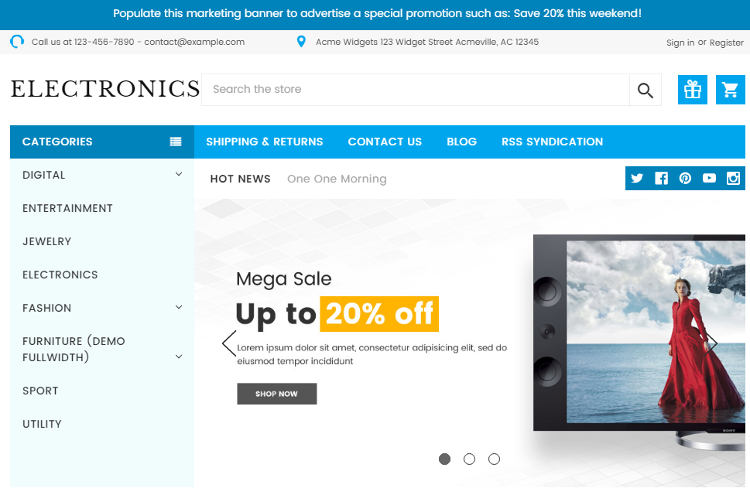
Task: Go to the Contact Us page
Action: pyautogui.click(x=385, y=142)
